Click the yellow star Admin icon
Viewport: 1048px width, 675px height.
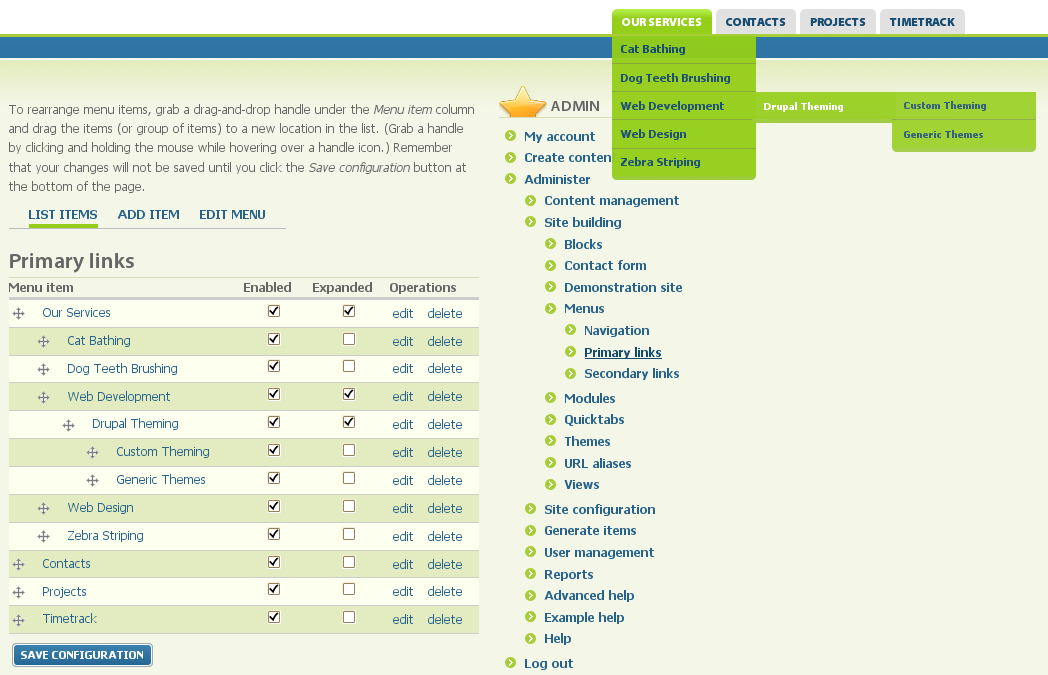tap(522, 103)
